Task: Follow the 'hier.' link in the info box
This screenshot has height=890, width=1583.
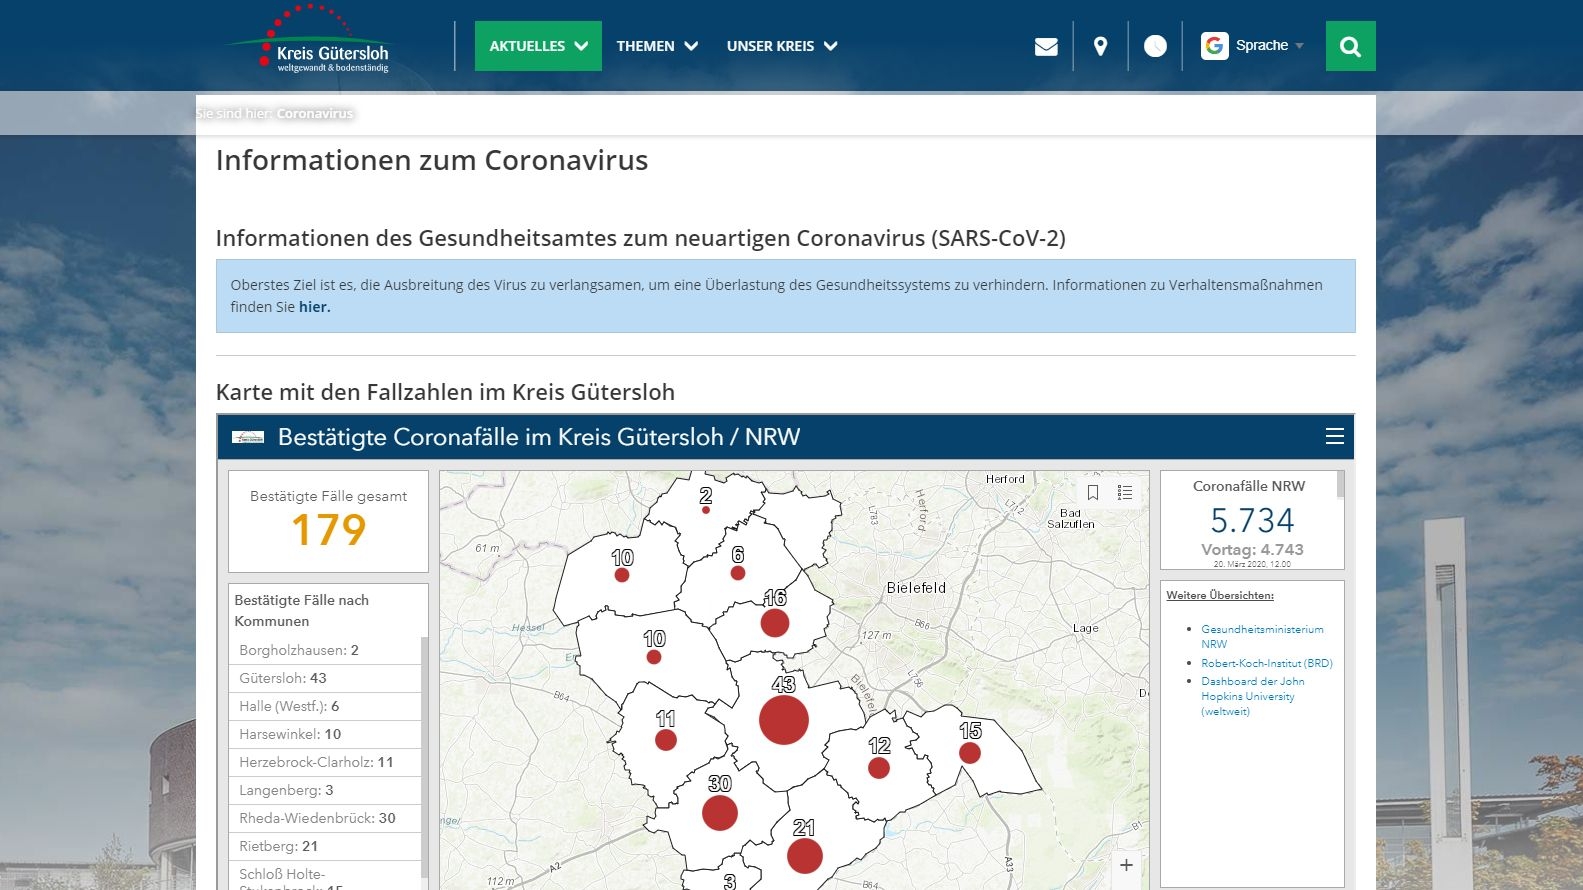Action: click(x=314, y=307)
